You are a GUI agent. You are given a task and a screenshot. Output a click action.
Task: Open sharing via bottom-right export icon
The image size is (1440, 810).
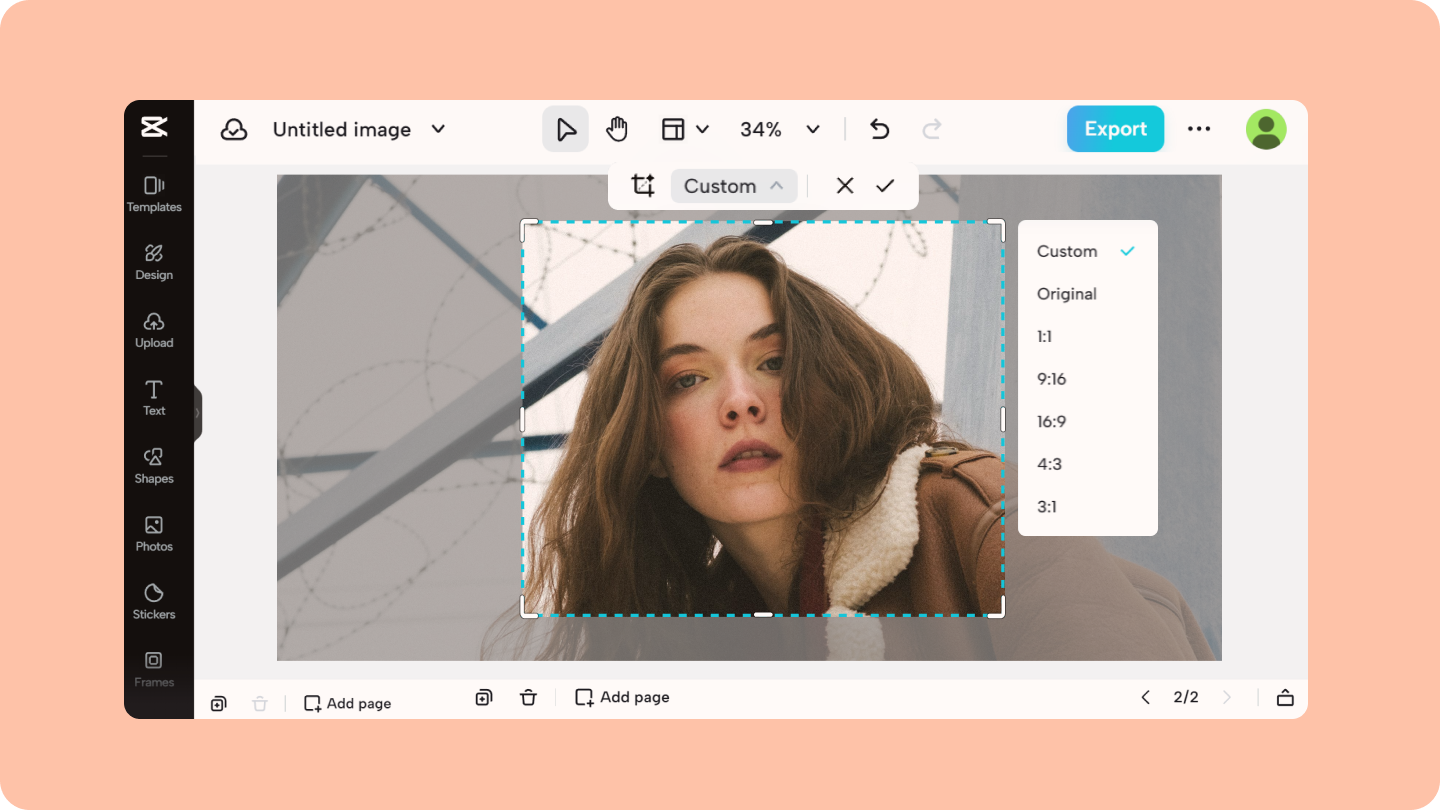1285,697
